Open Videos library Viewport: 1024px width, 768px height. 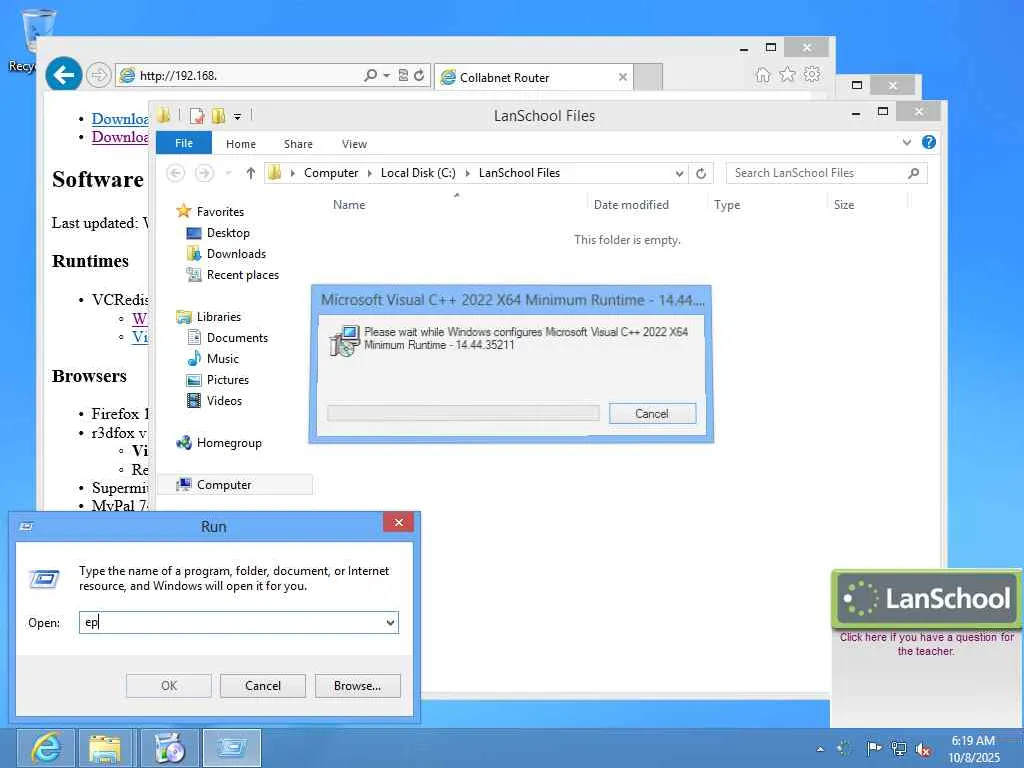point(224,401)
